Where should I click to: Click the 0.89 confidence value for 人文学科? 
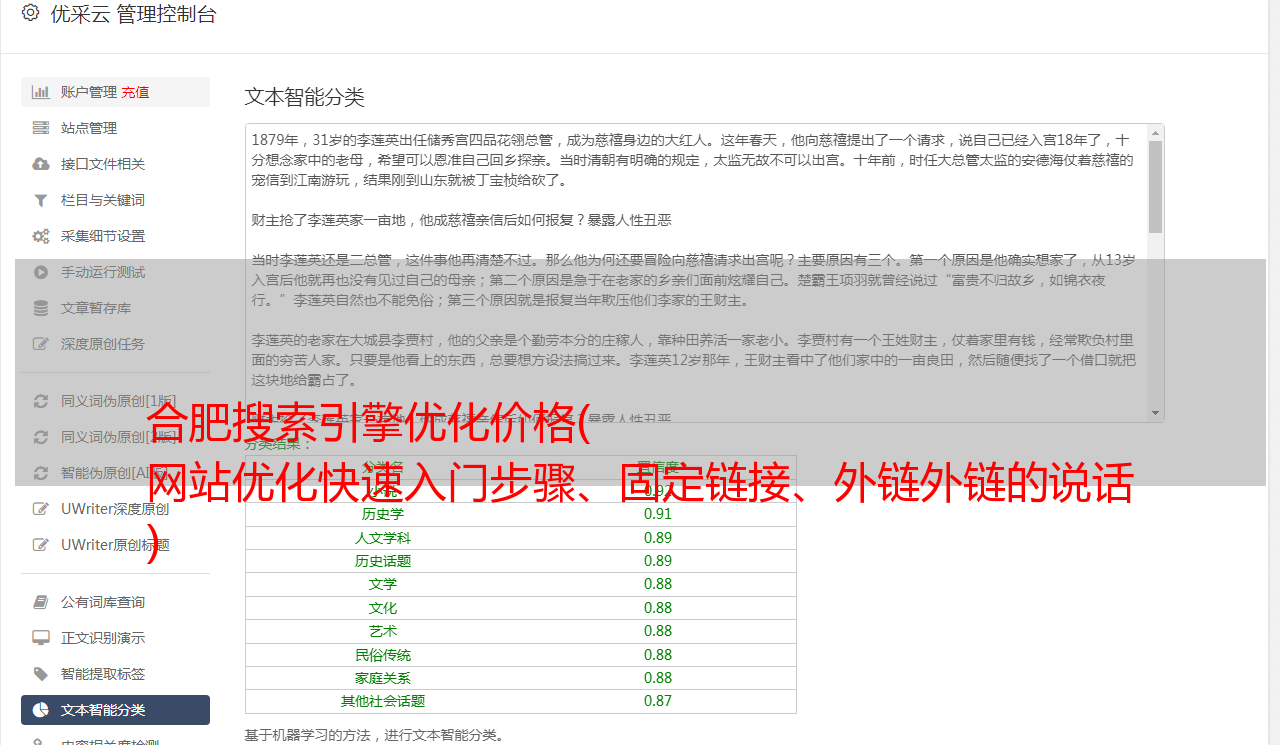658,538
